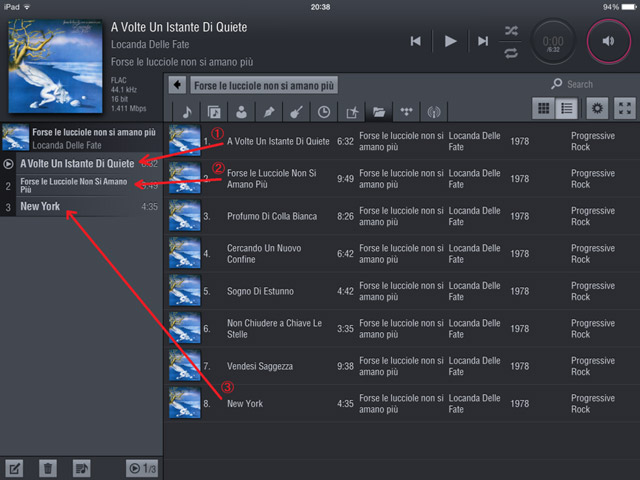Skip to next track

click(483, 41)
